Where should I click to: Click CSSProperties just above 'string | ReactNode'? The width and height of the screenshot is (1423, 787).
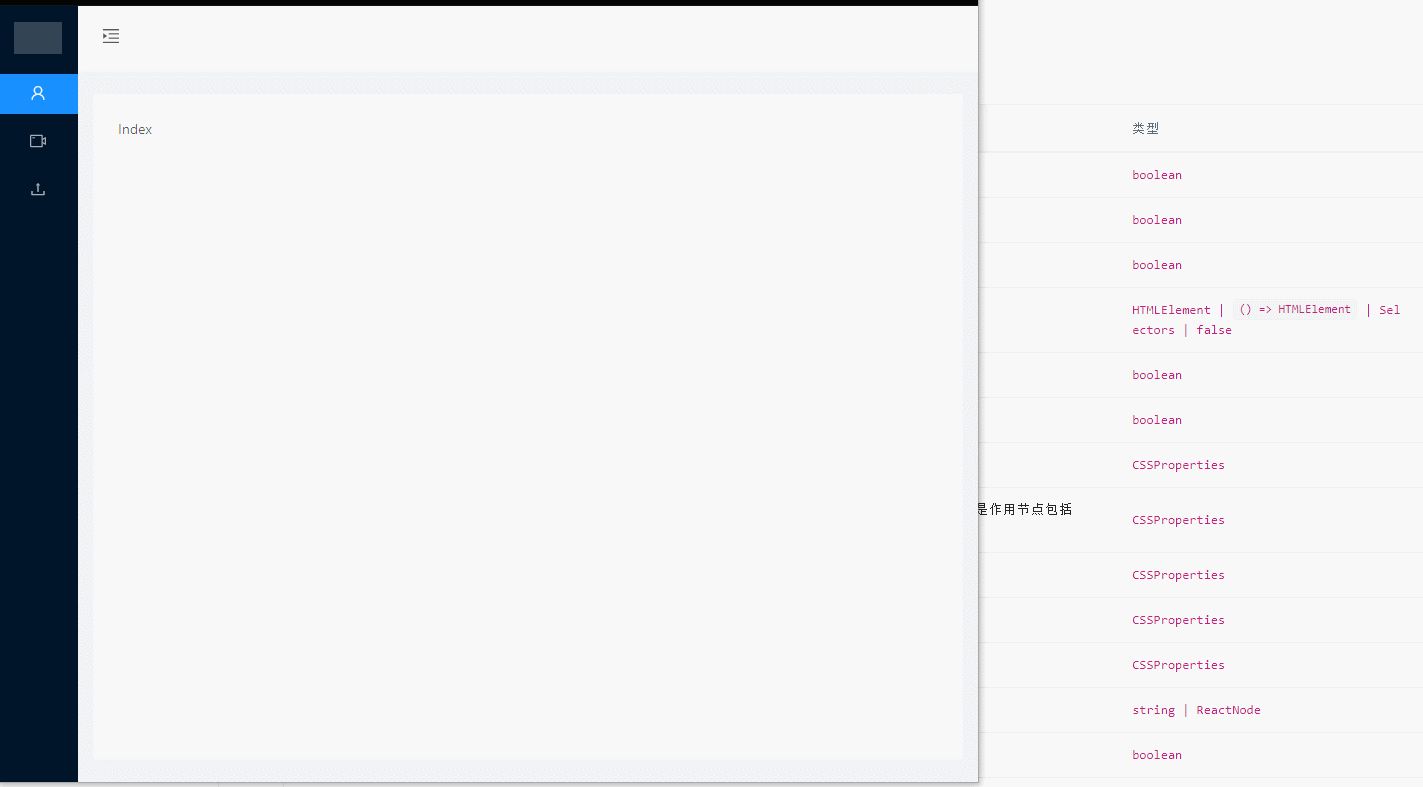click(x=1178, y=665)
